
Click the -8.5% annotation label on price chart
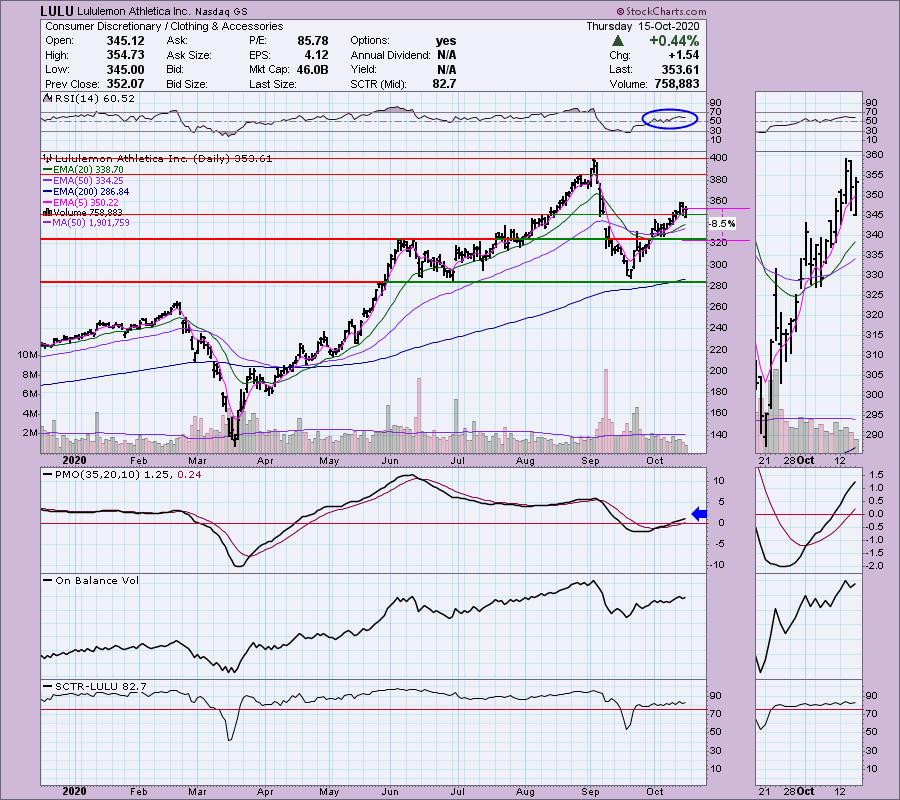coord(723,224)
